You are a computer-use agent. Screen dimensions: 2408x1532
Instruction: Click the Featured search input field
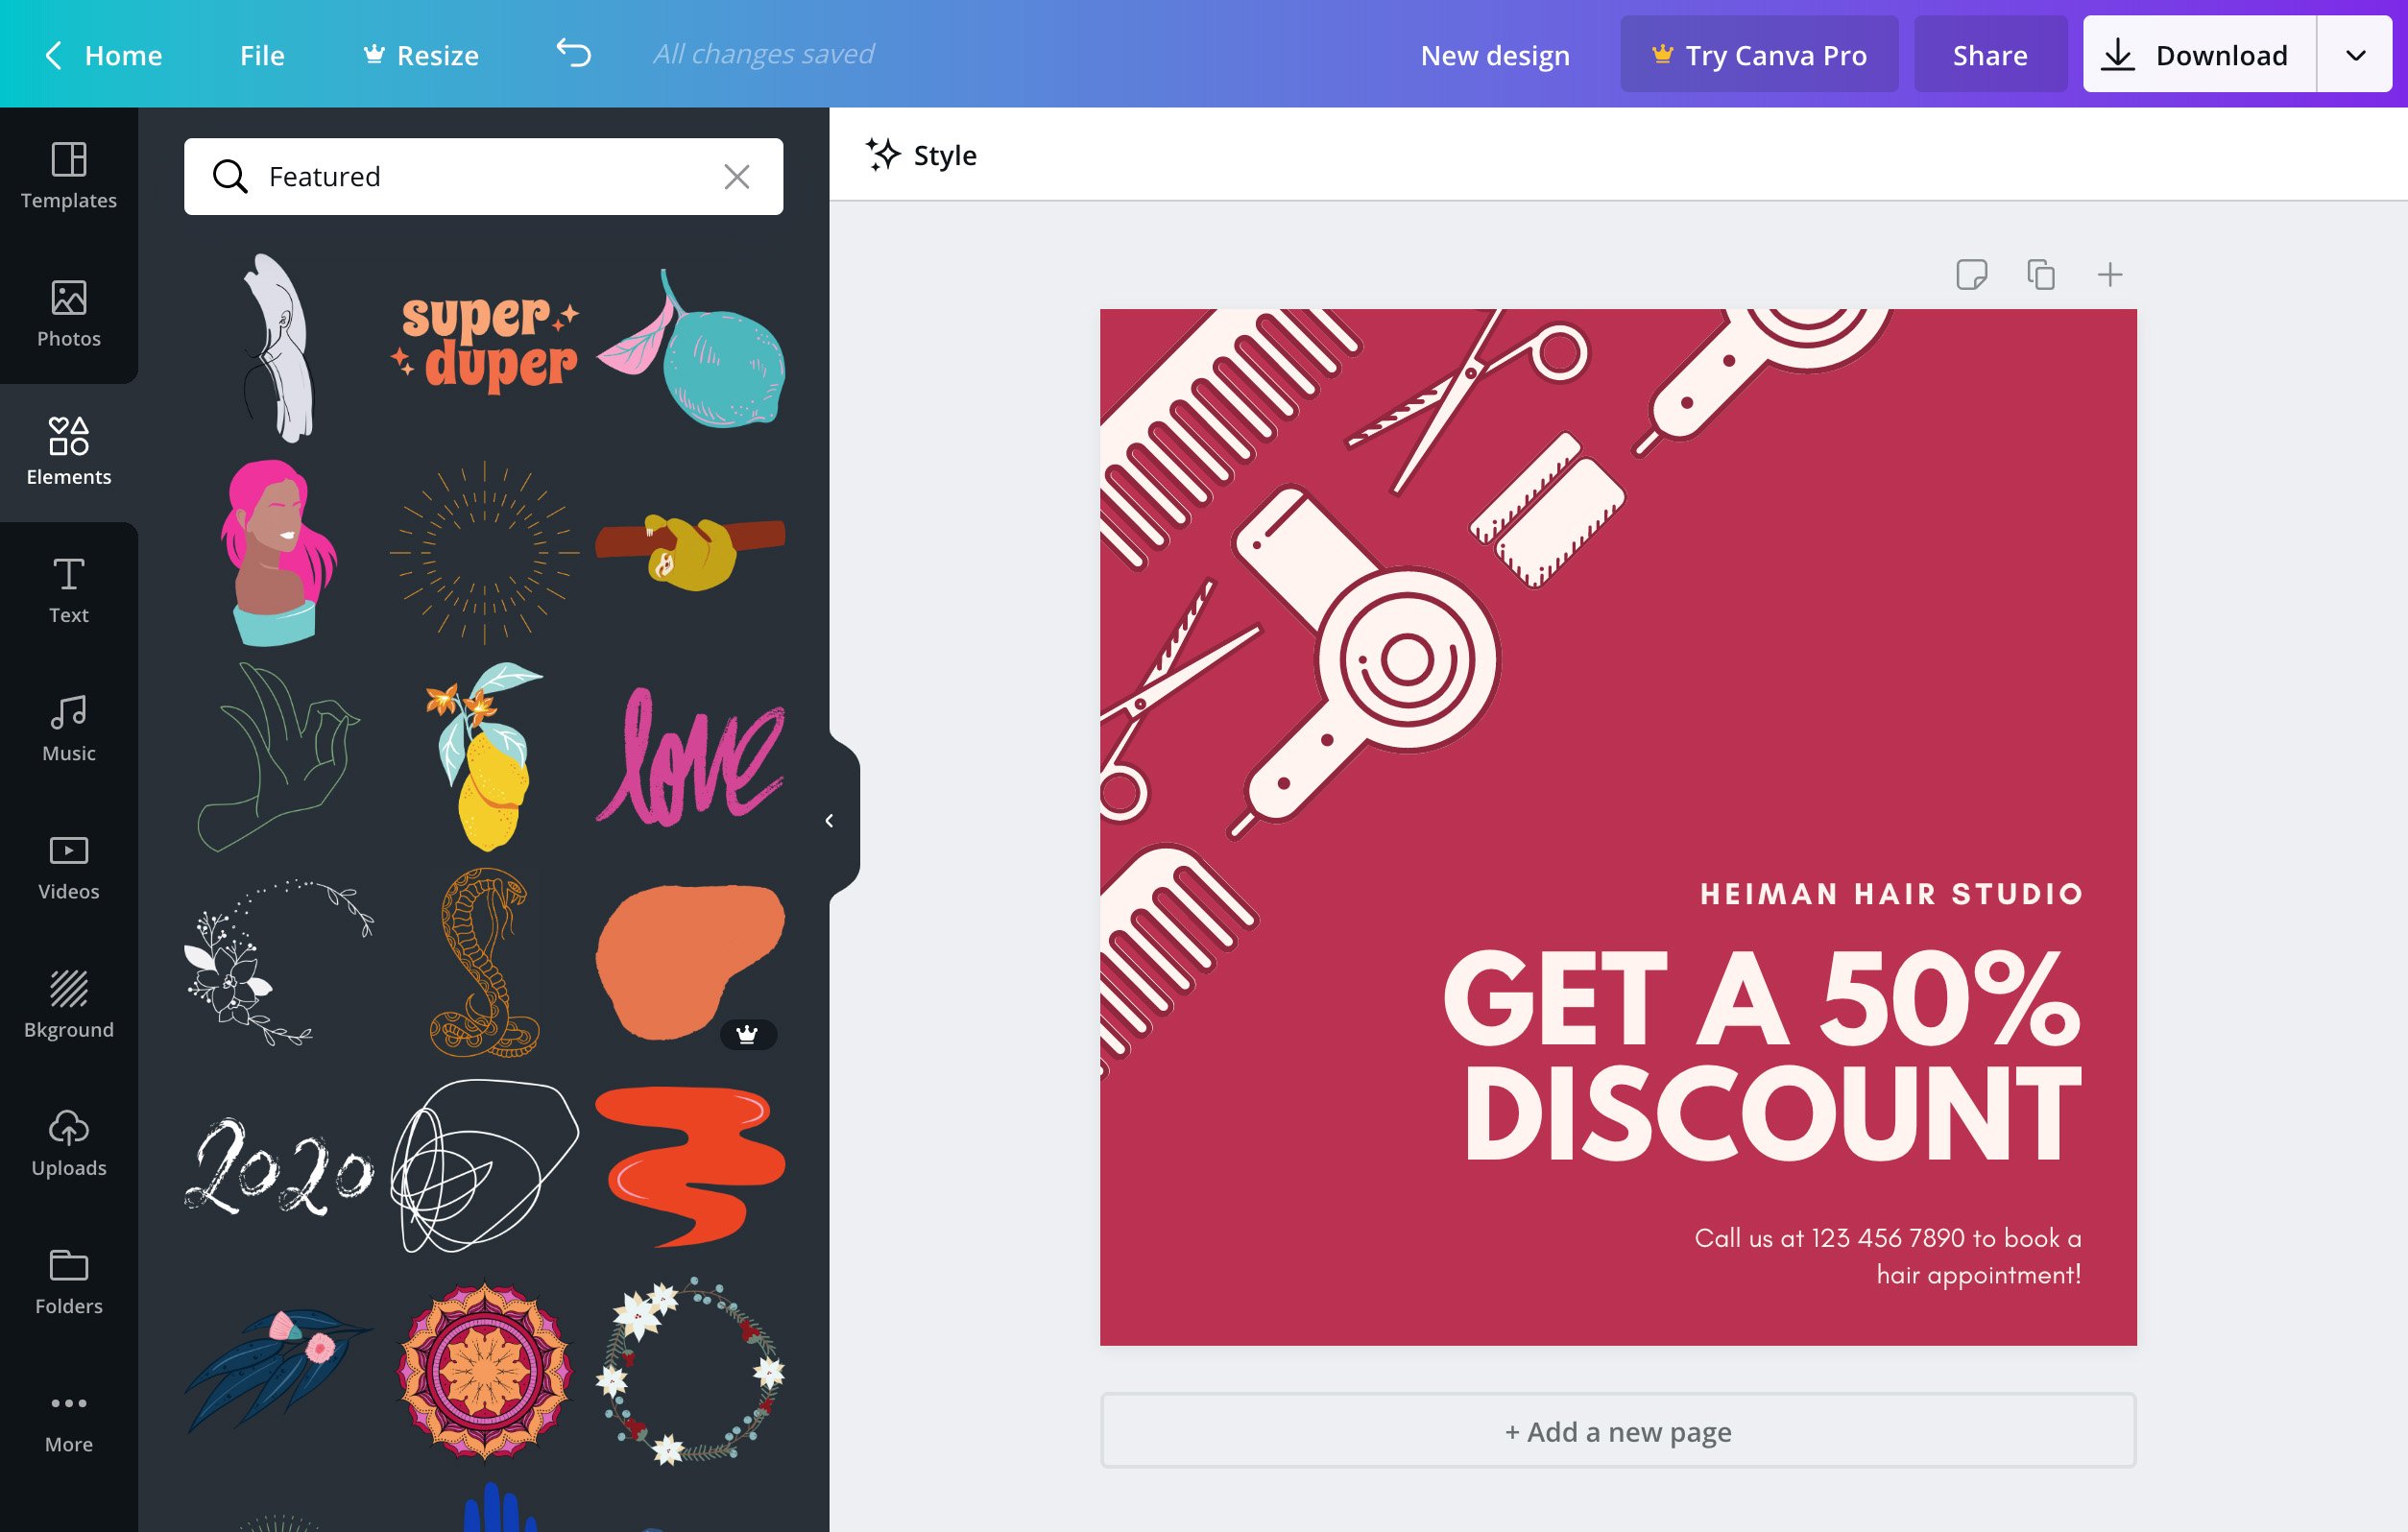tap(485, 176)
